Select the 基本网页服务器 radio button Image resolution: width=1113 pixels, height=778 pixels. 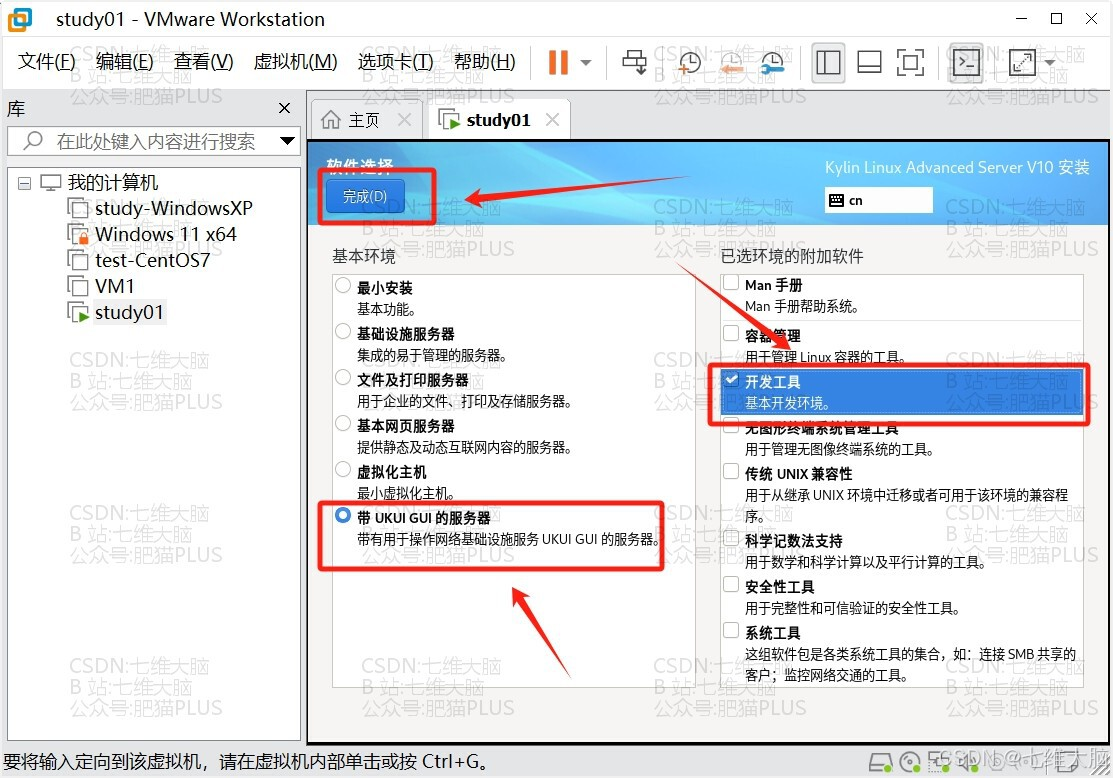tap(343, 424)
